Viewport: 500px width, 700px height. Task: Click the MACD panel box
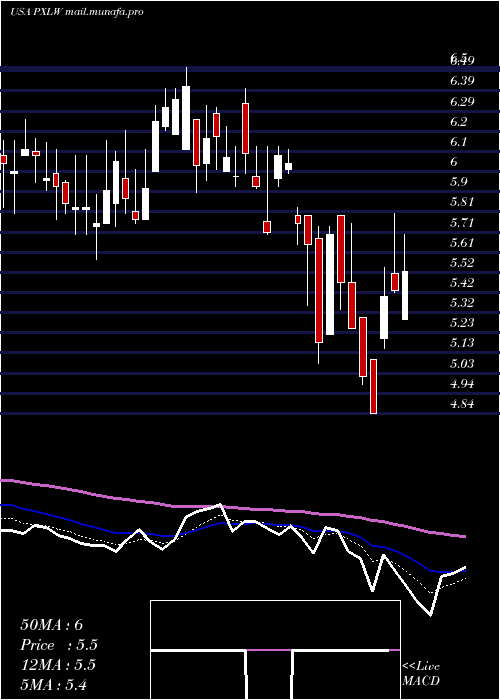click(275, 650)
